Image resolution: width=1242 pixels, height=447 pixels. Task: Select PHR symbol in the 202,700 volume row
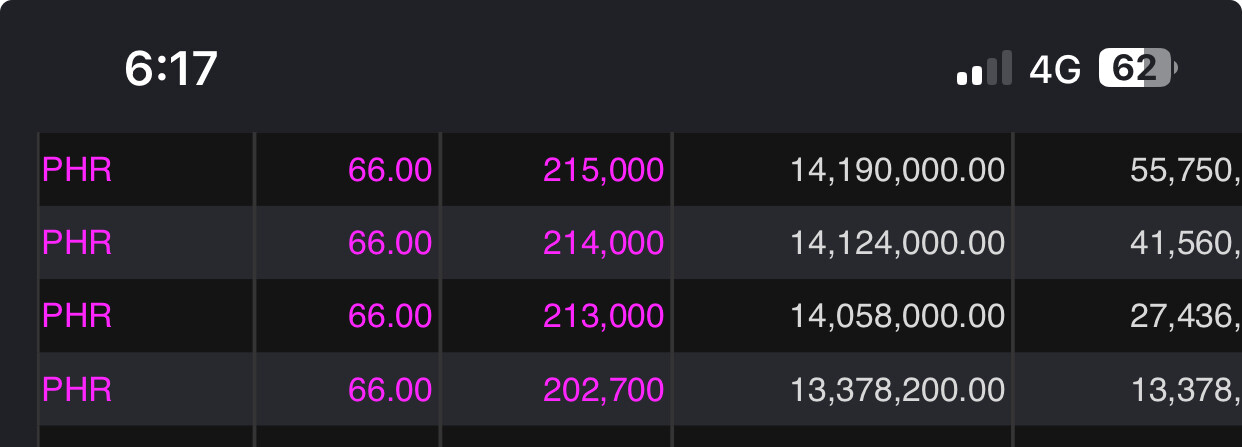[x=77, y=389]
